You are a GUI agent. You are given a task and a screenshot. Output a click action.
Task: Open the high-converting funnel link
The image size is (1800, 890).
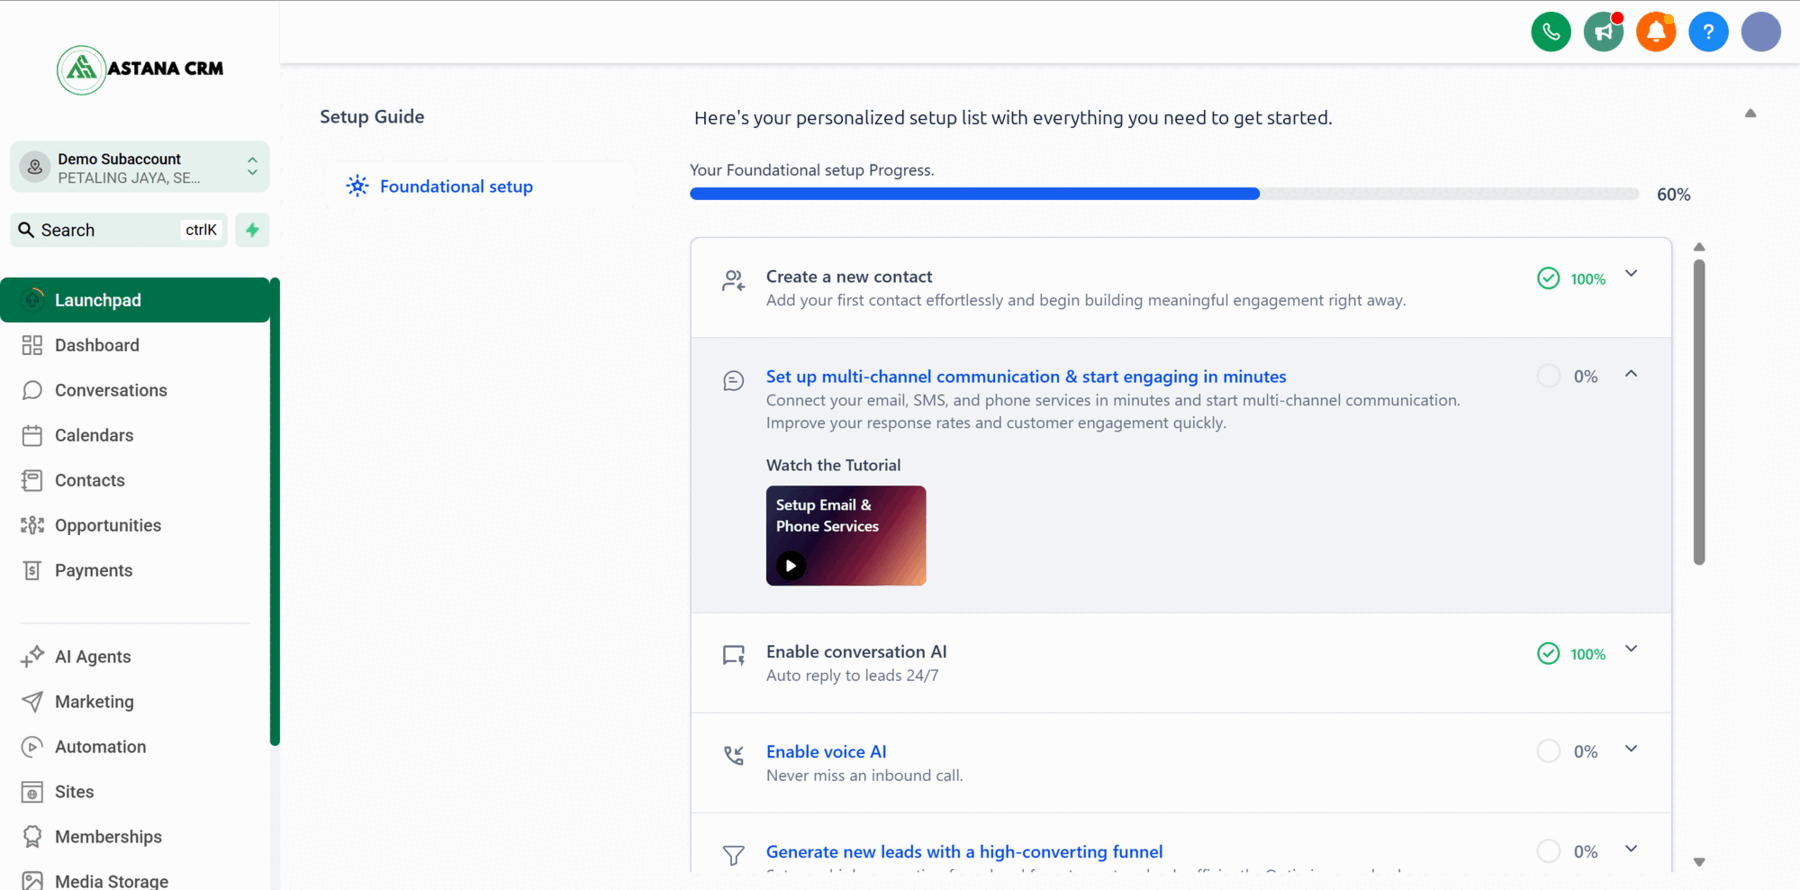point(964,851)
